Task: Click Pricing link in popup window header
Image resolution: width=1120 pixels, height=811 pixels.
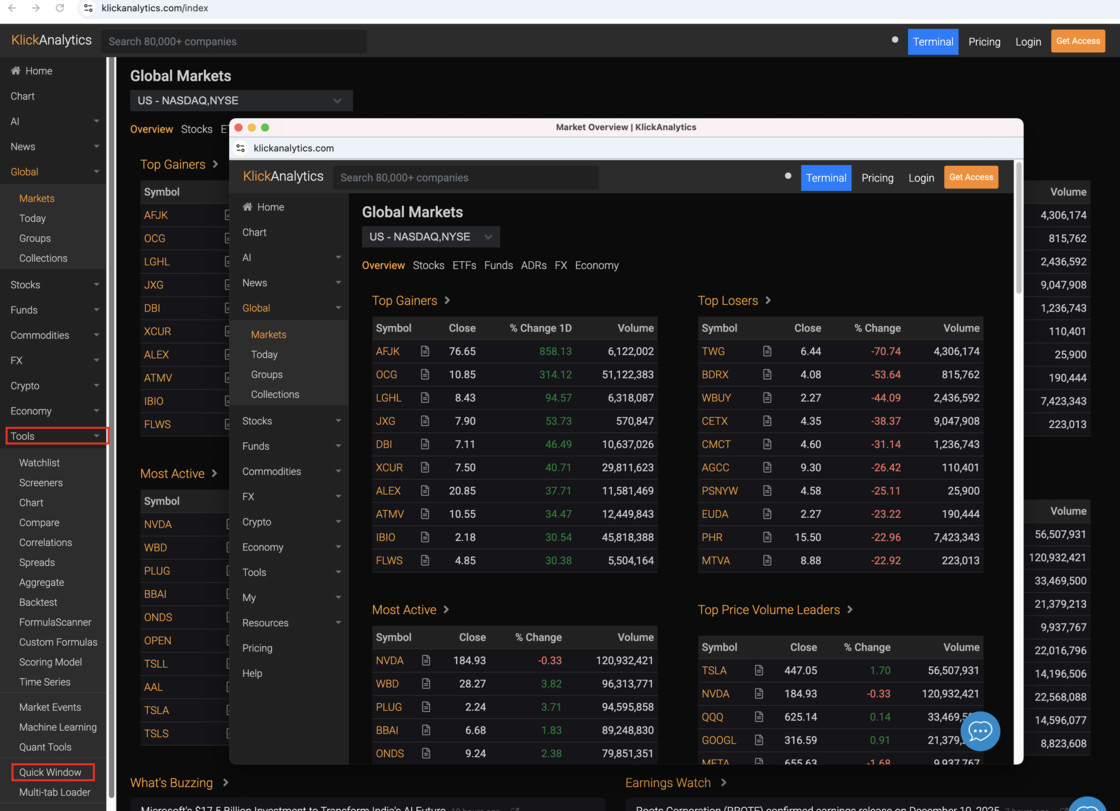Action: click(877, 178)
